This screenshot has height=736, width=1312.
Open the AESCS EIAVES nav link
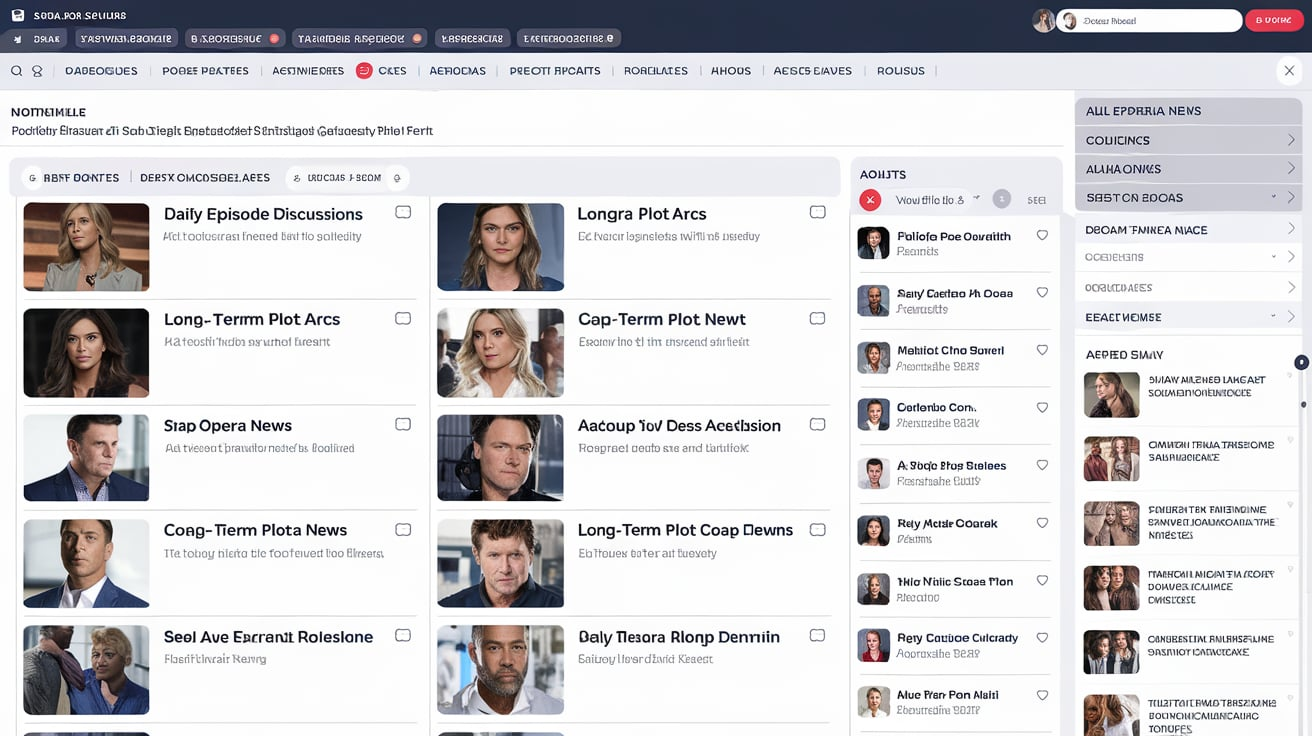pos(813,71)
